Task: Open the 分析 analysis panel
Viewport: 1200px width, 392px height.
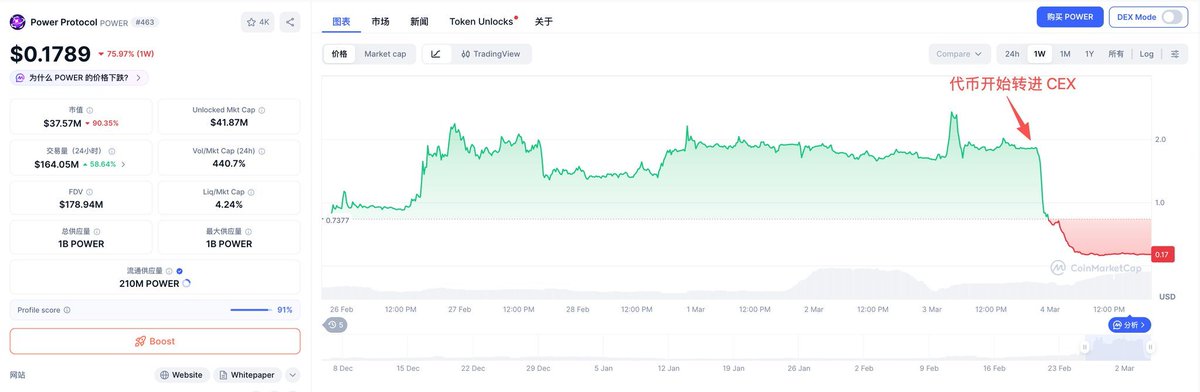Action: click(x=1129, y=325)
